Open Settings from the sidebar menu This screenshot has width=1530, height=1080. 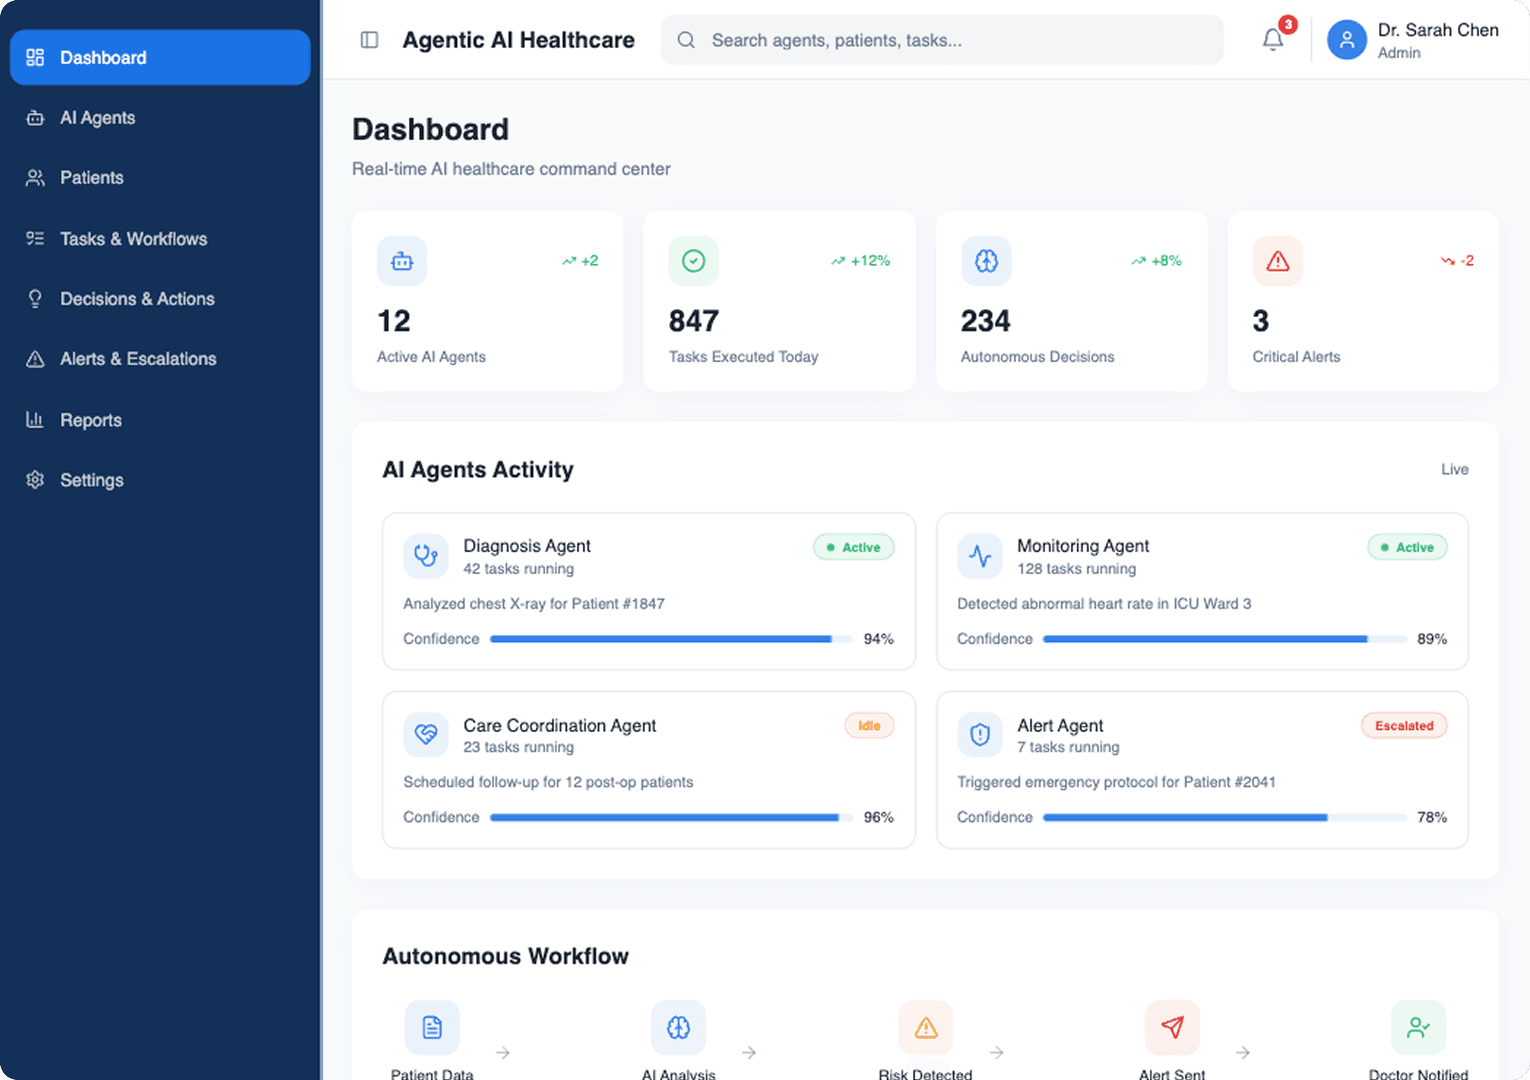pyautogui.click(x=35, y=480)
